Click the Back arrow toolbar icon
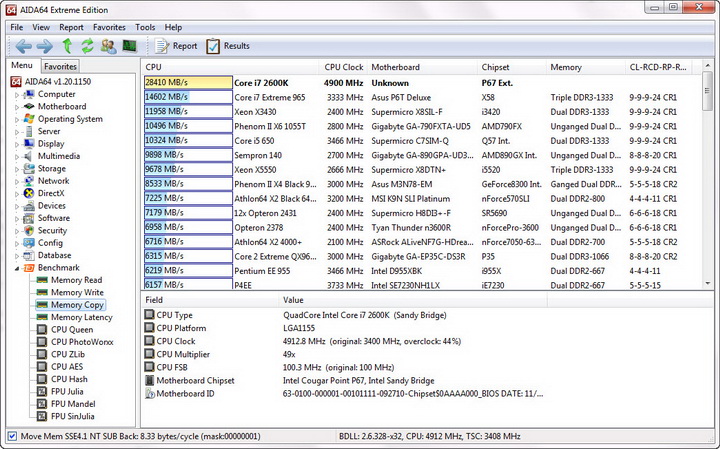The width and height of the screenshot is (720, 449). (23, 46)
